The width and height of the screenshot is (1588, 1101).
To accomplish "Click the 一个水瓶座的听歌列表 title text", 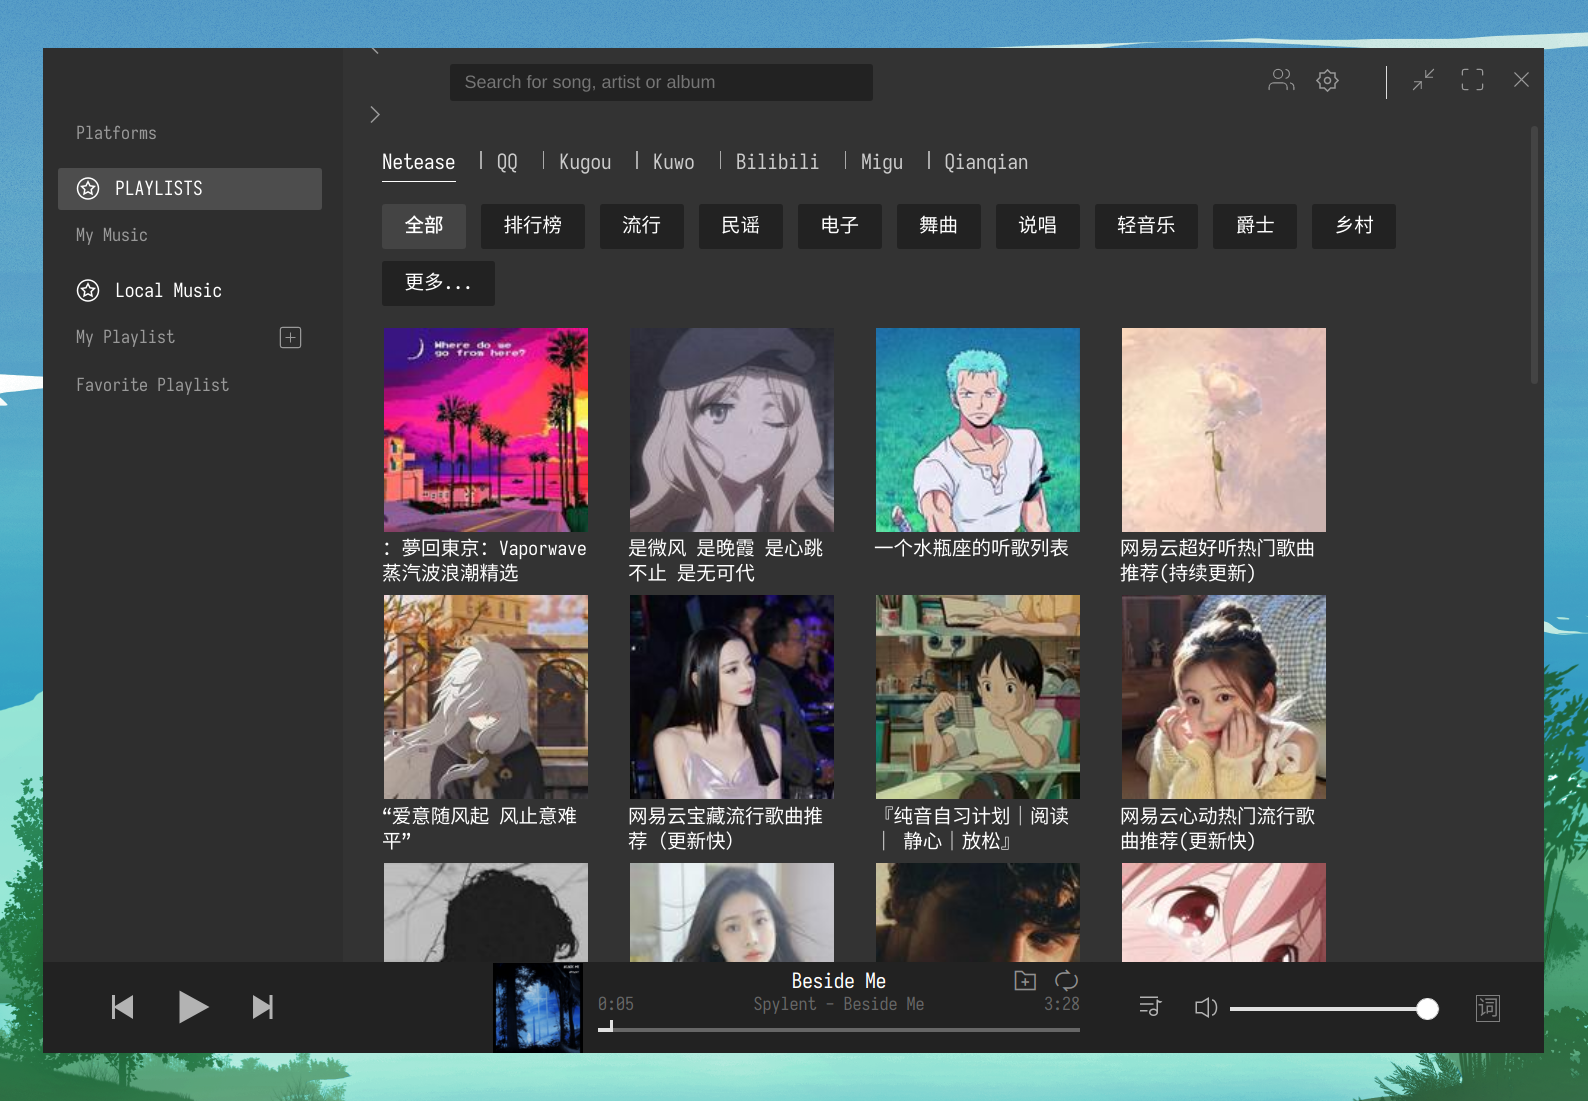I will (972, 548).
